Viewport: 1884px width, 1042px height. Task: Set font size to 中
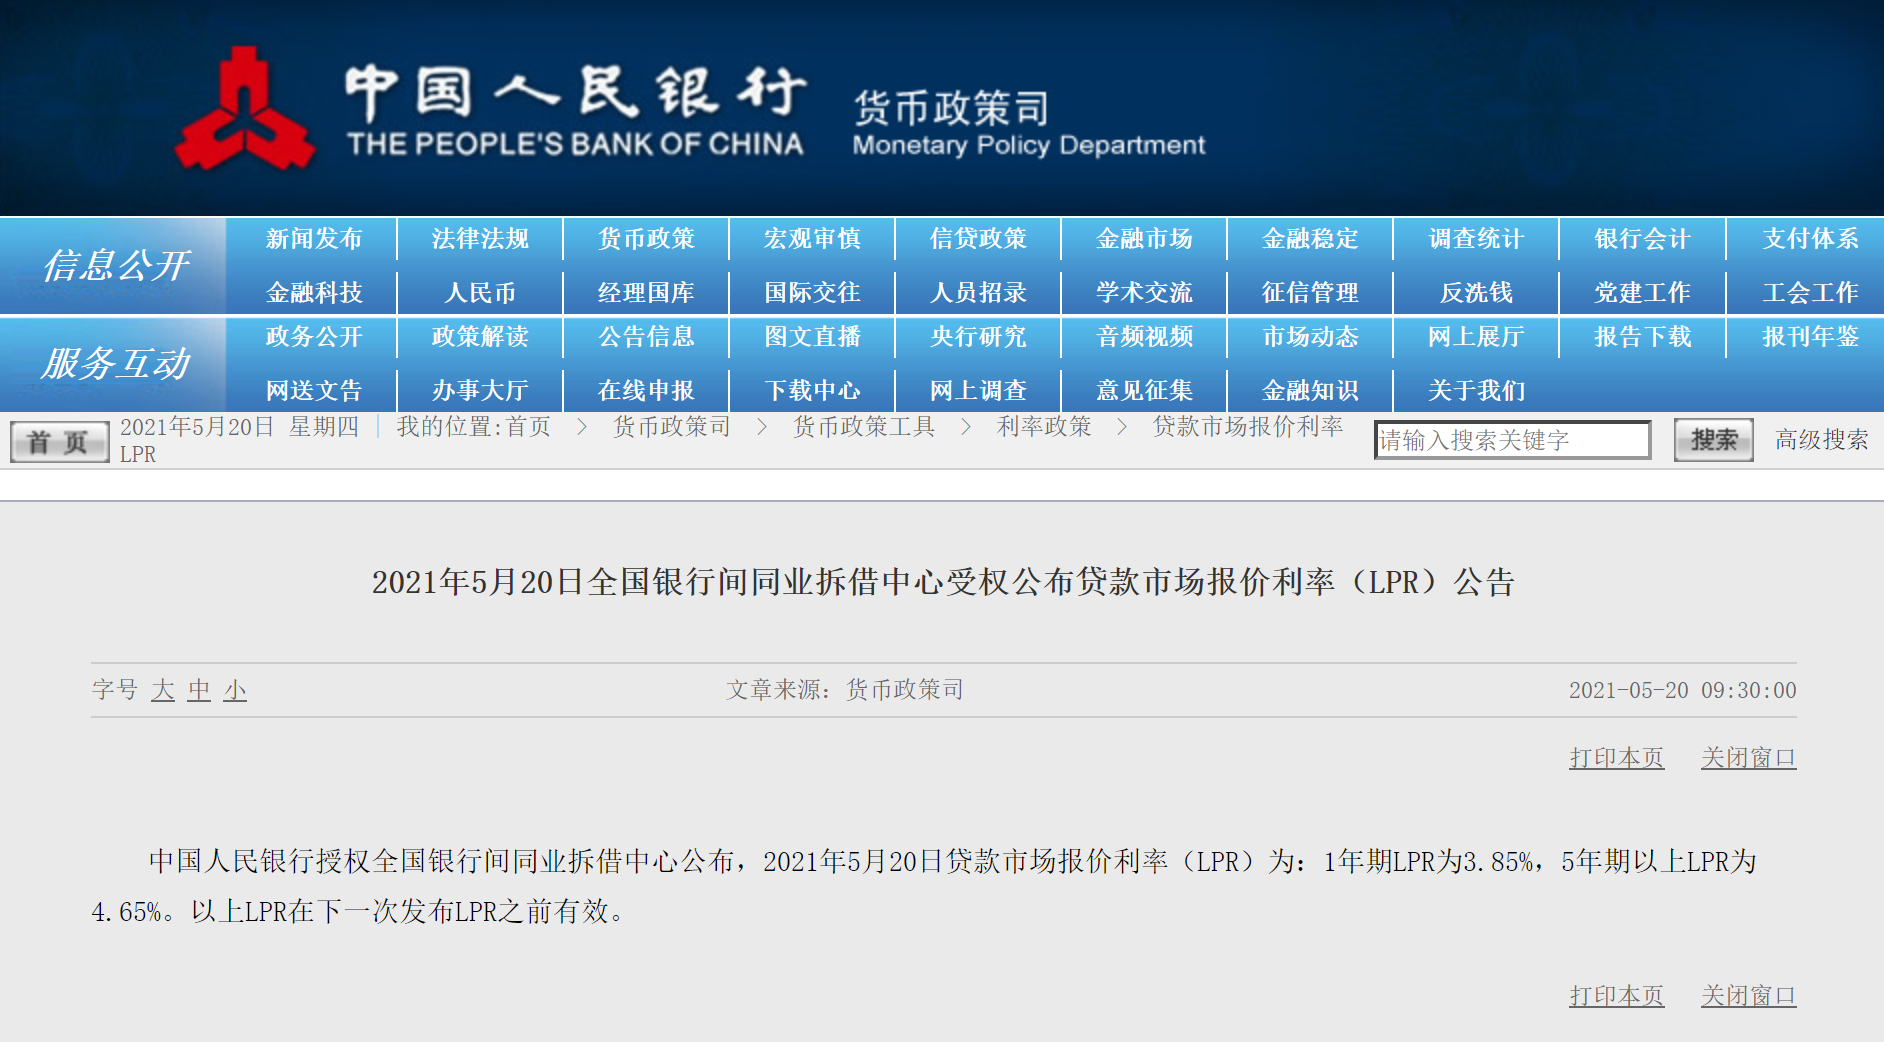[x=199, y=690]
